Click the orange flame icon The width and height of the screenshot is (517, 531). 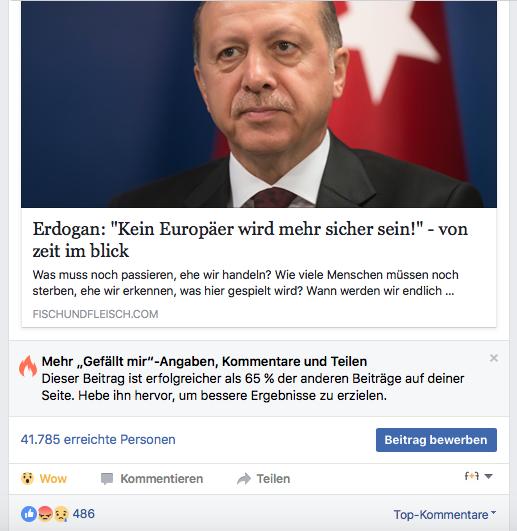pyautogui.click(x=28, y=366)
